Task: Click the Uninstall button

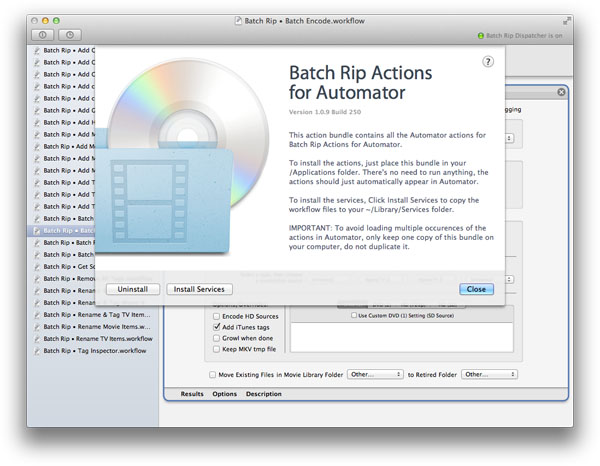Action: (x=133, y=289)
